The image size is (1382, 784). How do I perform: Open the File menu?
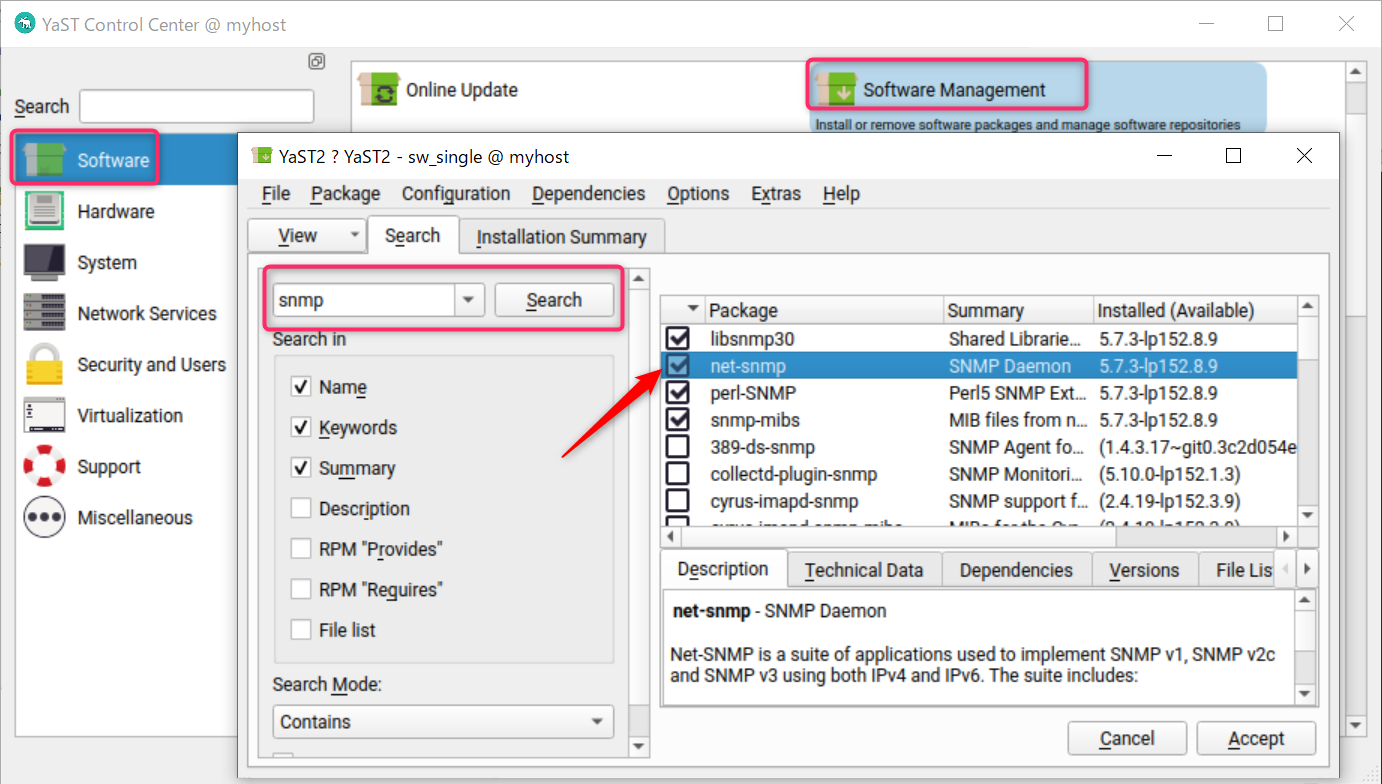tap(275, 194)
